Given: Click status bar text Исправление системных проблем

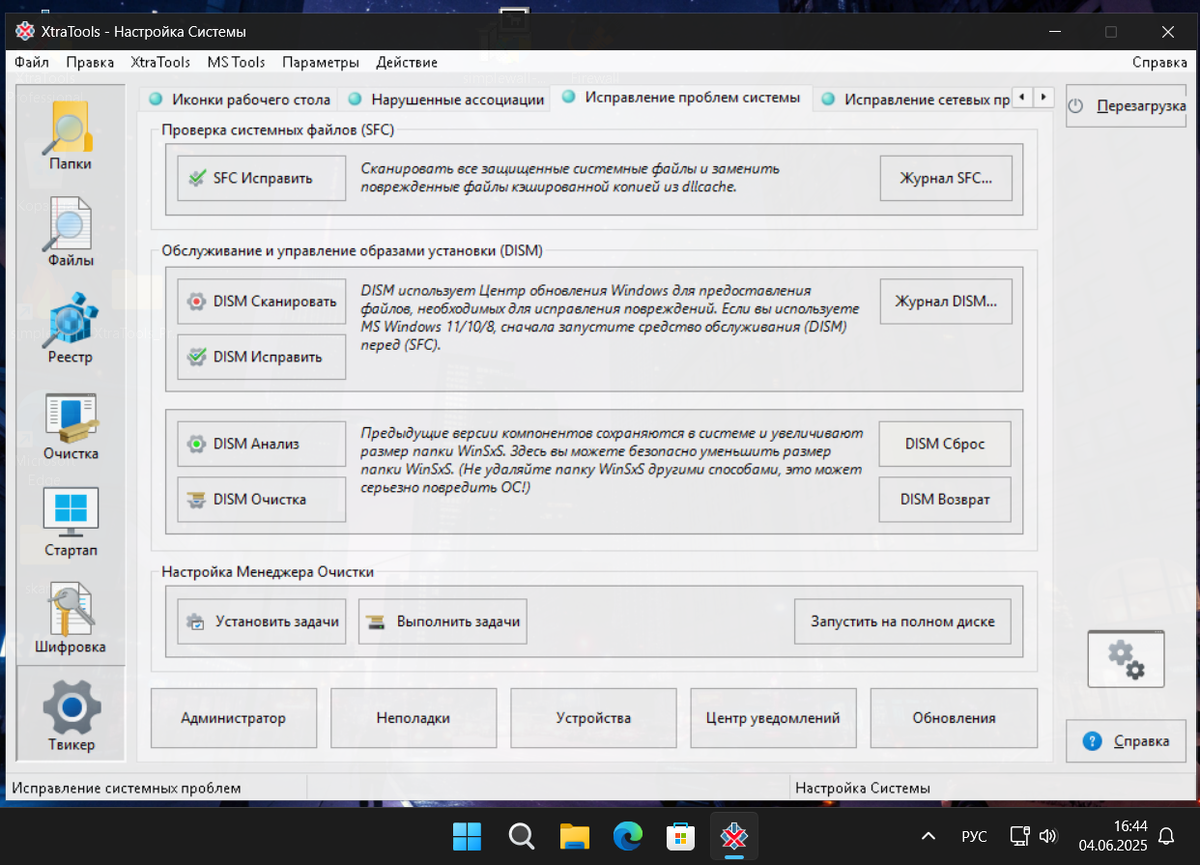Looking at the screenshot, I should (x=127, y=788).
